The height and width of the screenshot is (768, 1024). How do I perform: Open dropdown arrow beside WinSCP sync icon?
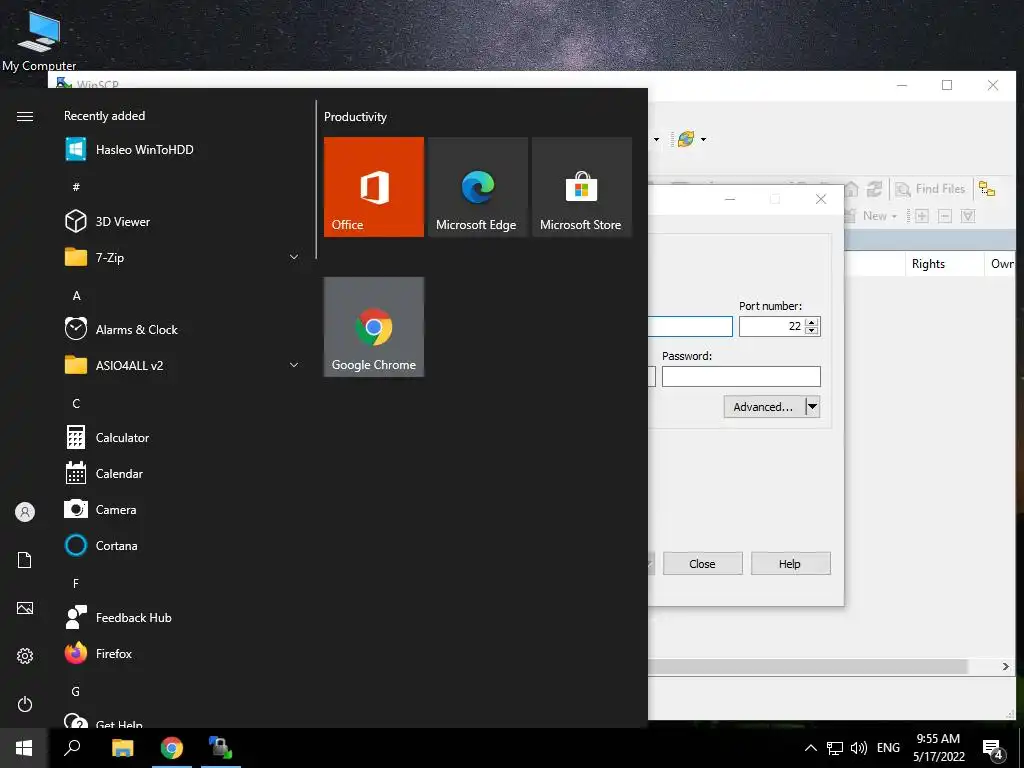[703, 139]
